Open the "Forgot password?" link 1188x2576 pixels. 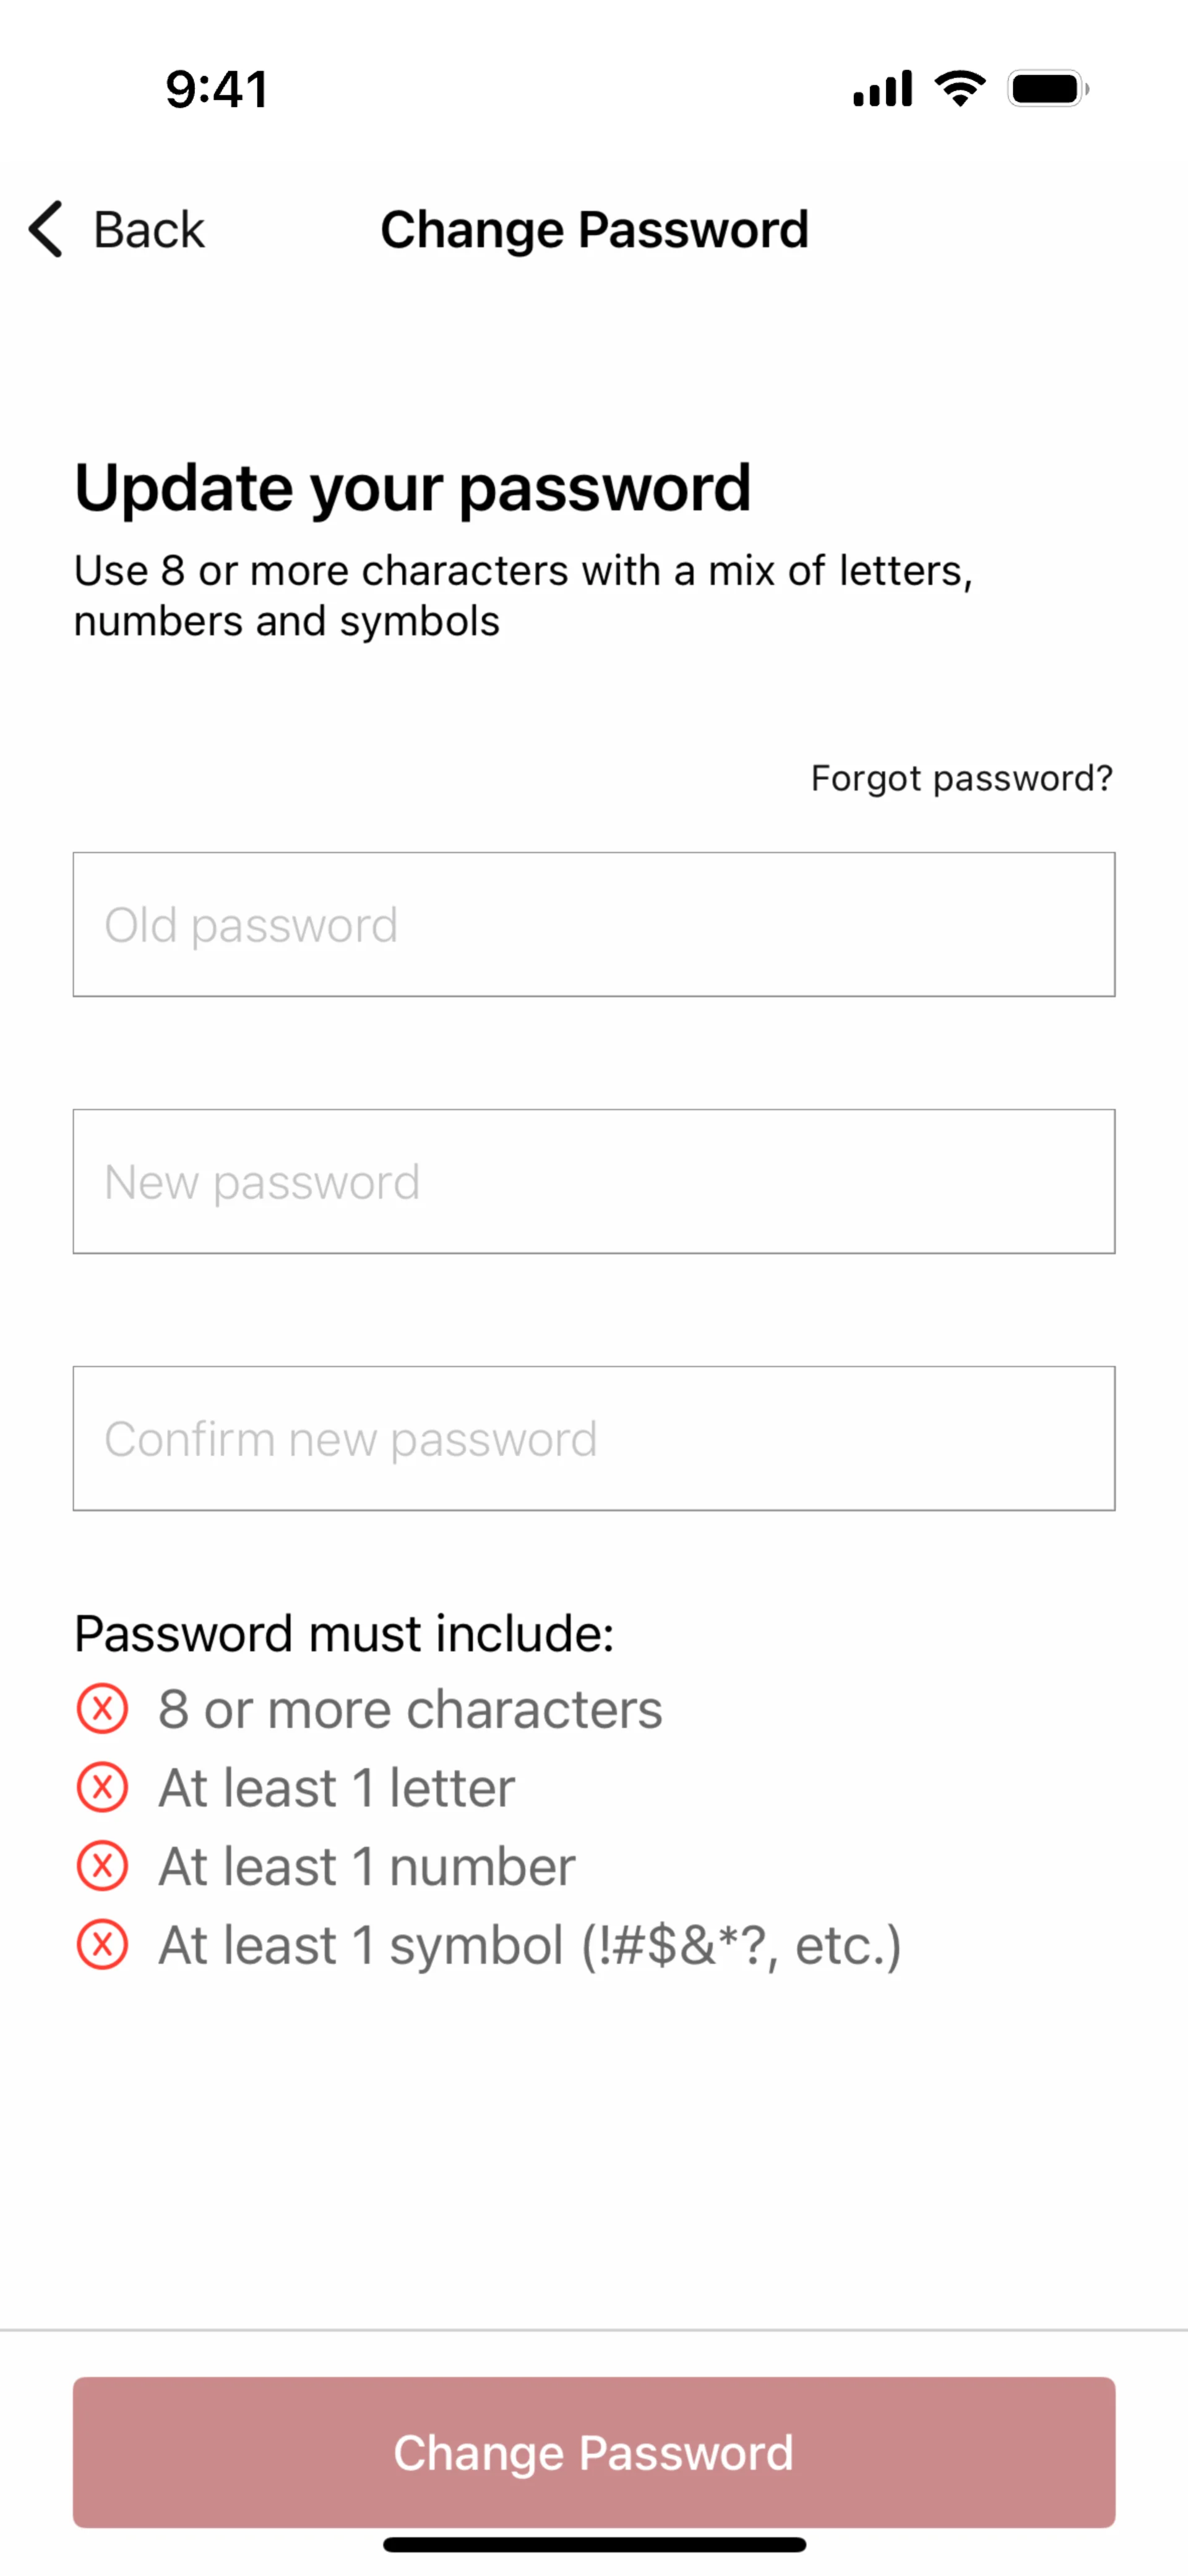pos(961,778)
